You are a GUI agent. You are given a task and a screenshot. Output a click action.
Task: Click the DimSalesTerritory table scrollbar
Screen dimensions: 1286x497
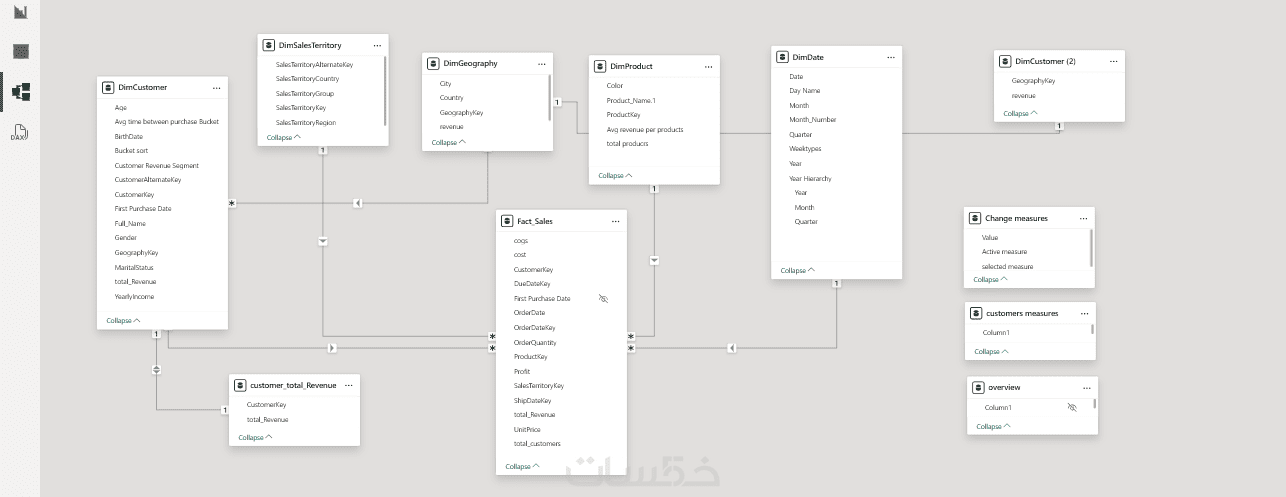coord(385,92)
